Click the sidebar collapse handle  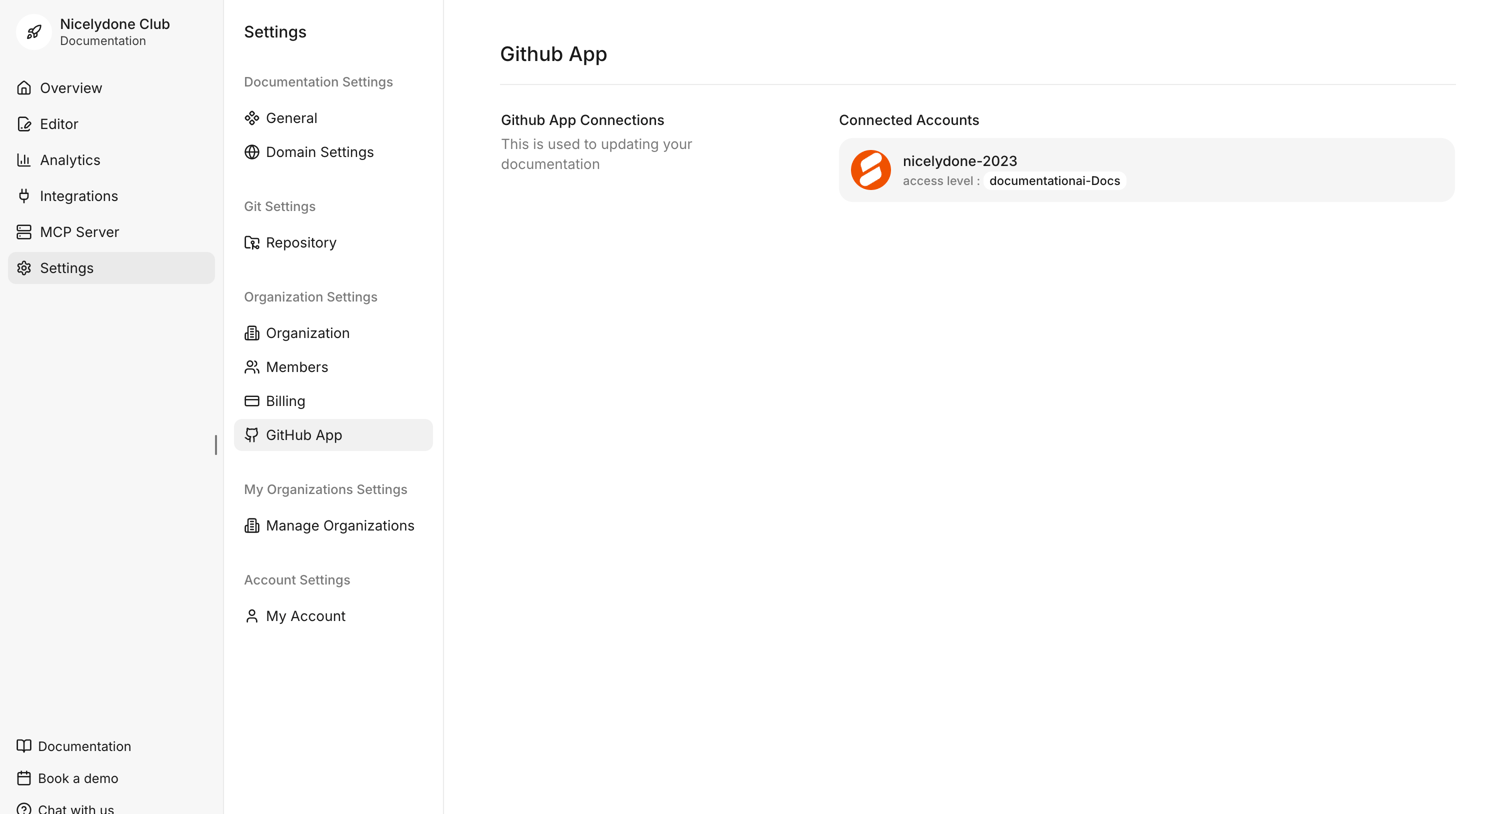coord(216,445)
